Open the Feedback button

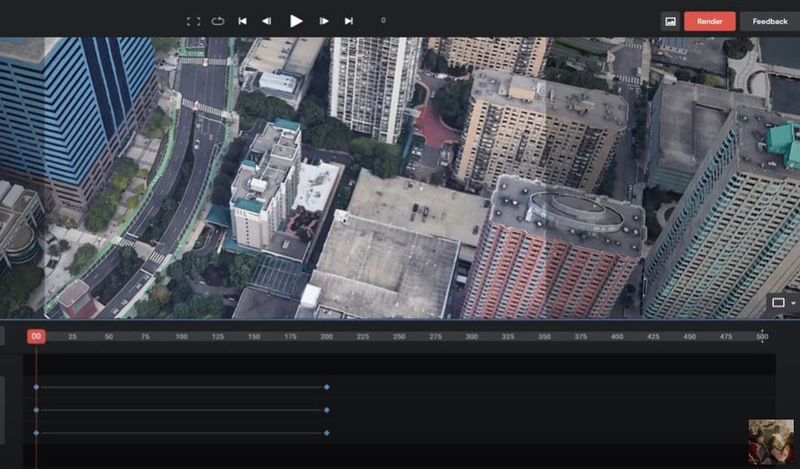[x=770, y=21]
